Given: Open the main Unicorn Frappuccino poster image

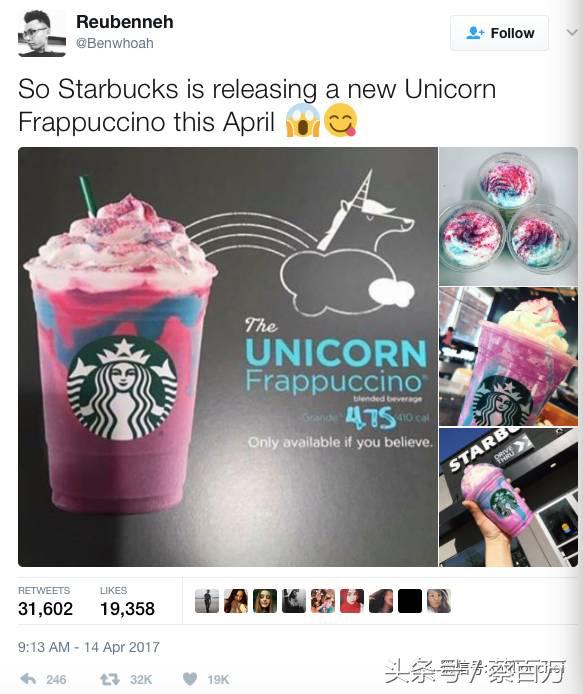Looking at the screenshot, I should [x=228, y=357].
